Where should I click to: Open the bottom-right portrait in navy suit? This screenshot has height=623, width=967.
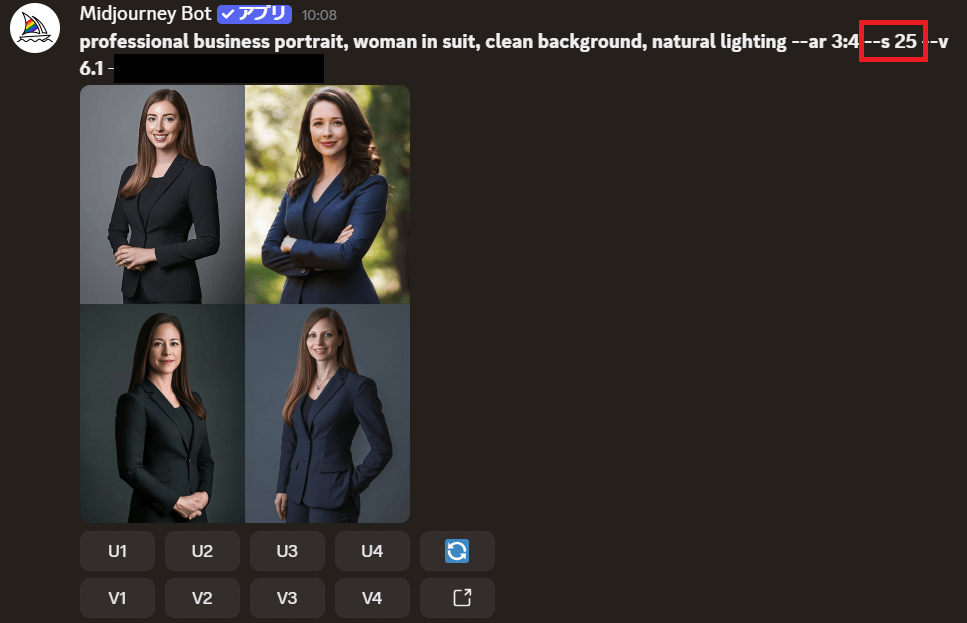pyautogui.click(x=327, y=413)
